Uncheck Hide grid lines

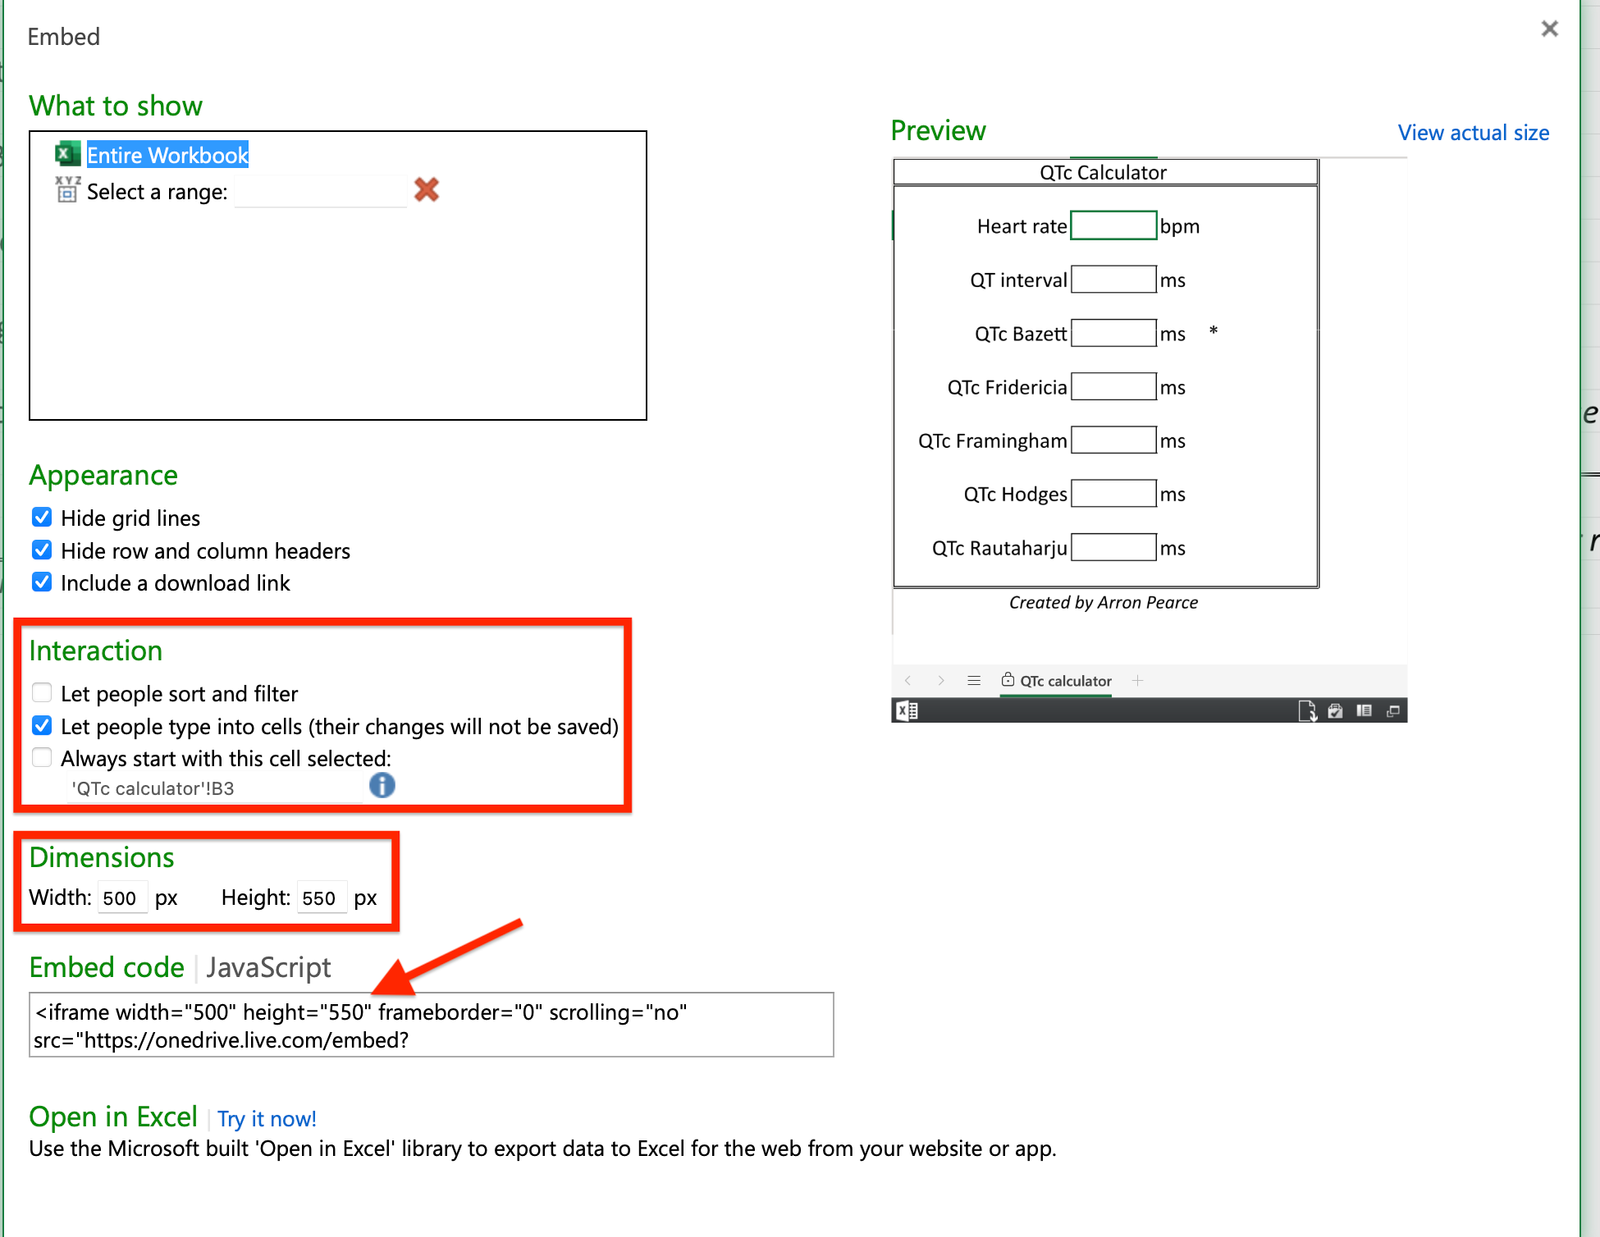pos(42,517)
